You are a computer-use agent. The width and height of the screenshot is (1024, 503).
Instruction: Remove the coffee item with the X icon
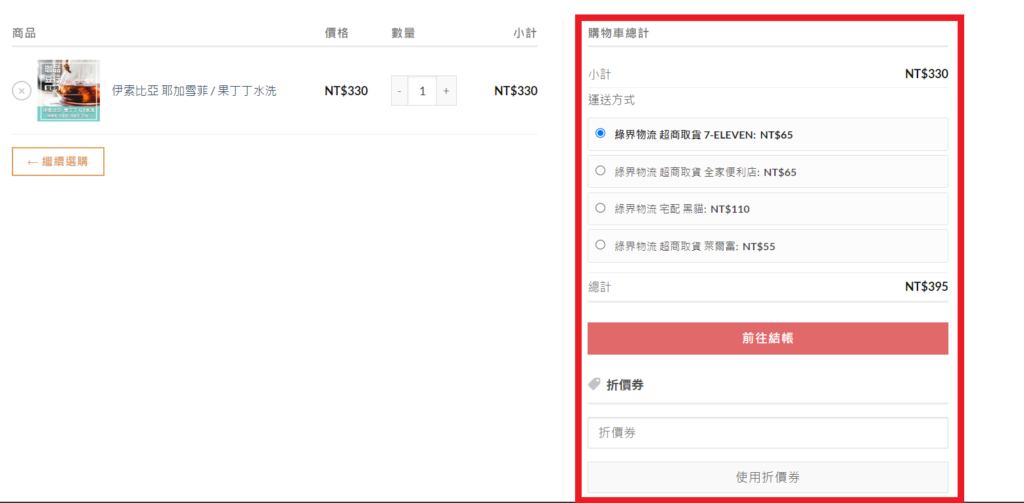21,91
